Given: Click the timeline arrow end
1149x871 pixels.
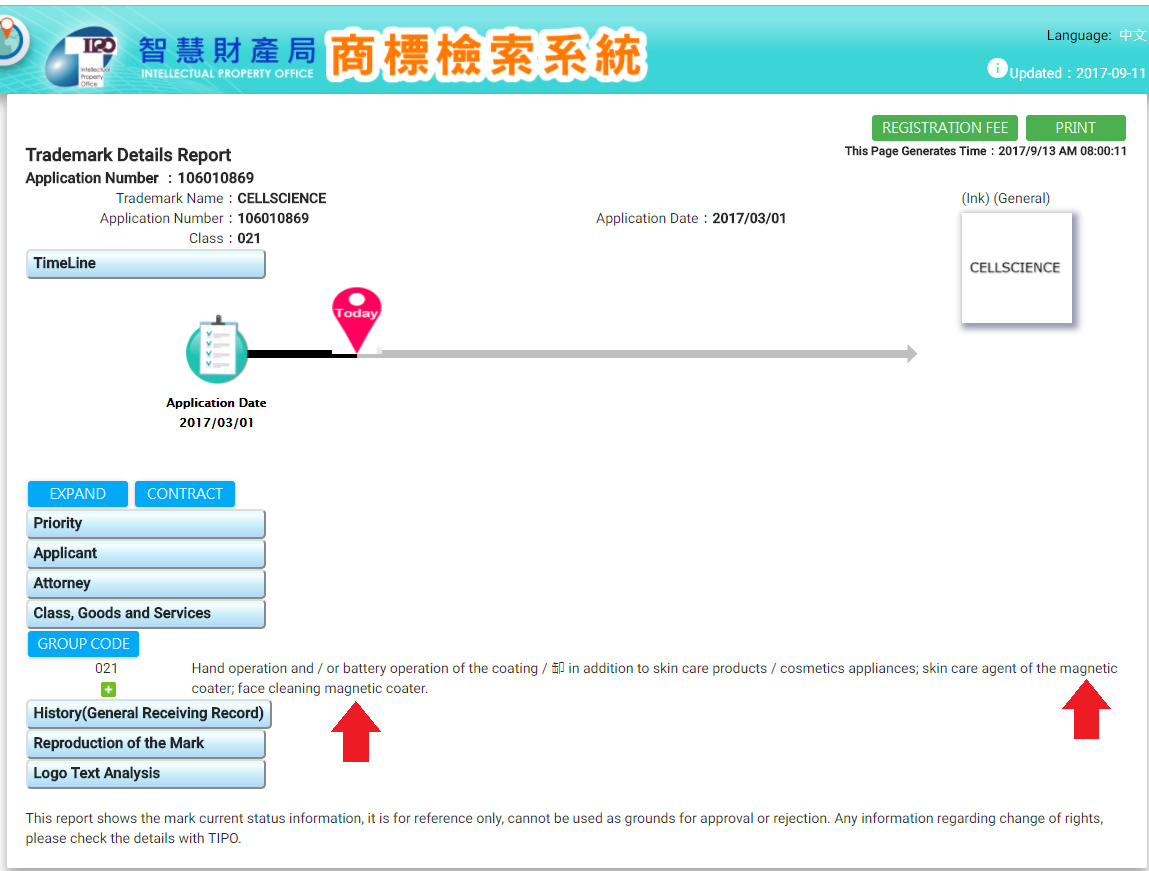Looking at the screenshot, I should (x=911, y=354).
